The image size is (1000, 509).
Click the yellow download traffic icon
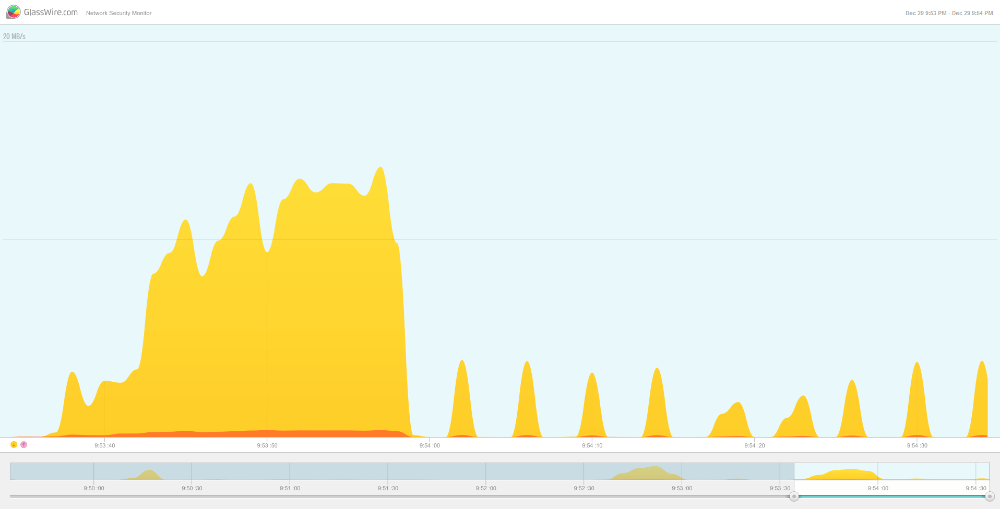14,445
